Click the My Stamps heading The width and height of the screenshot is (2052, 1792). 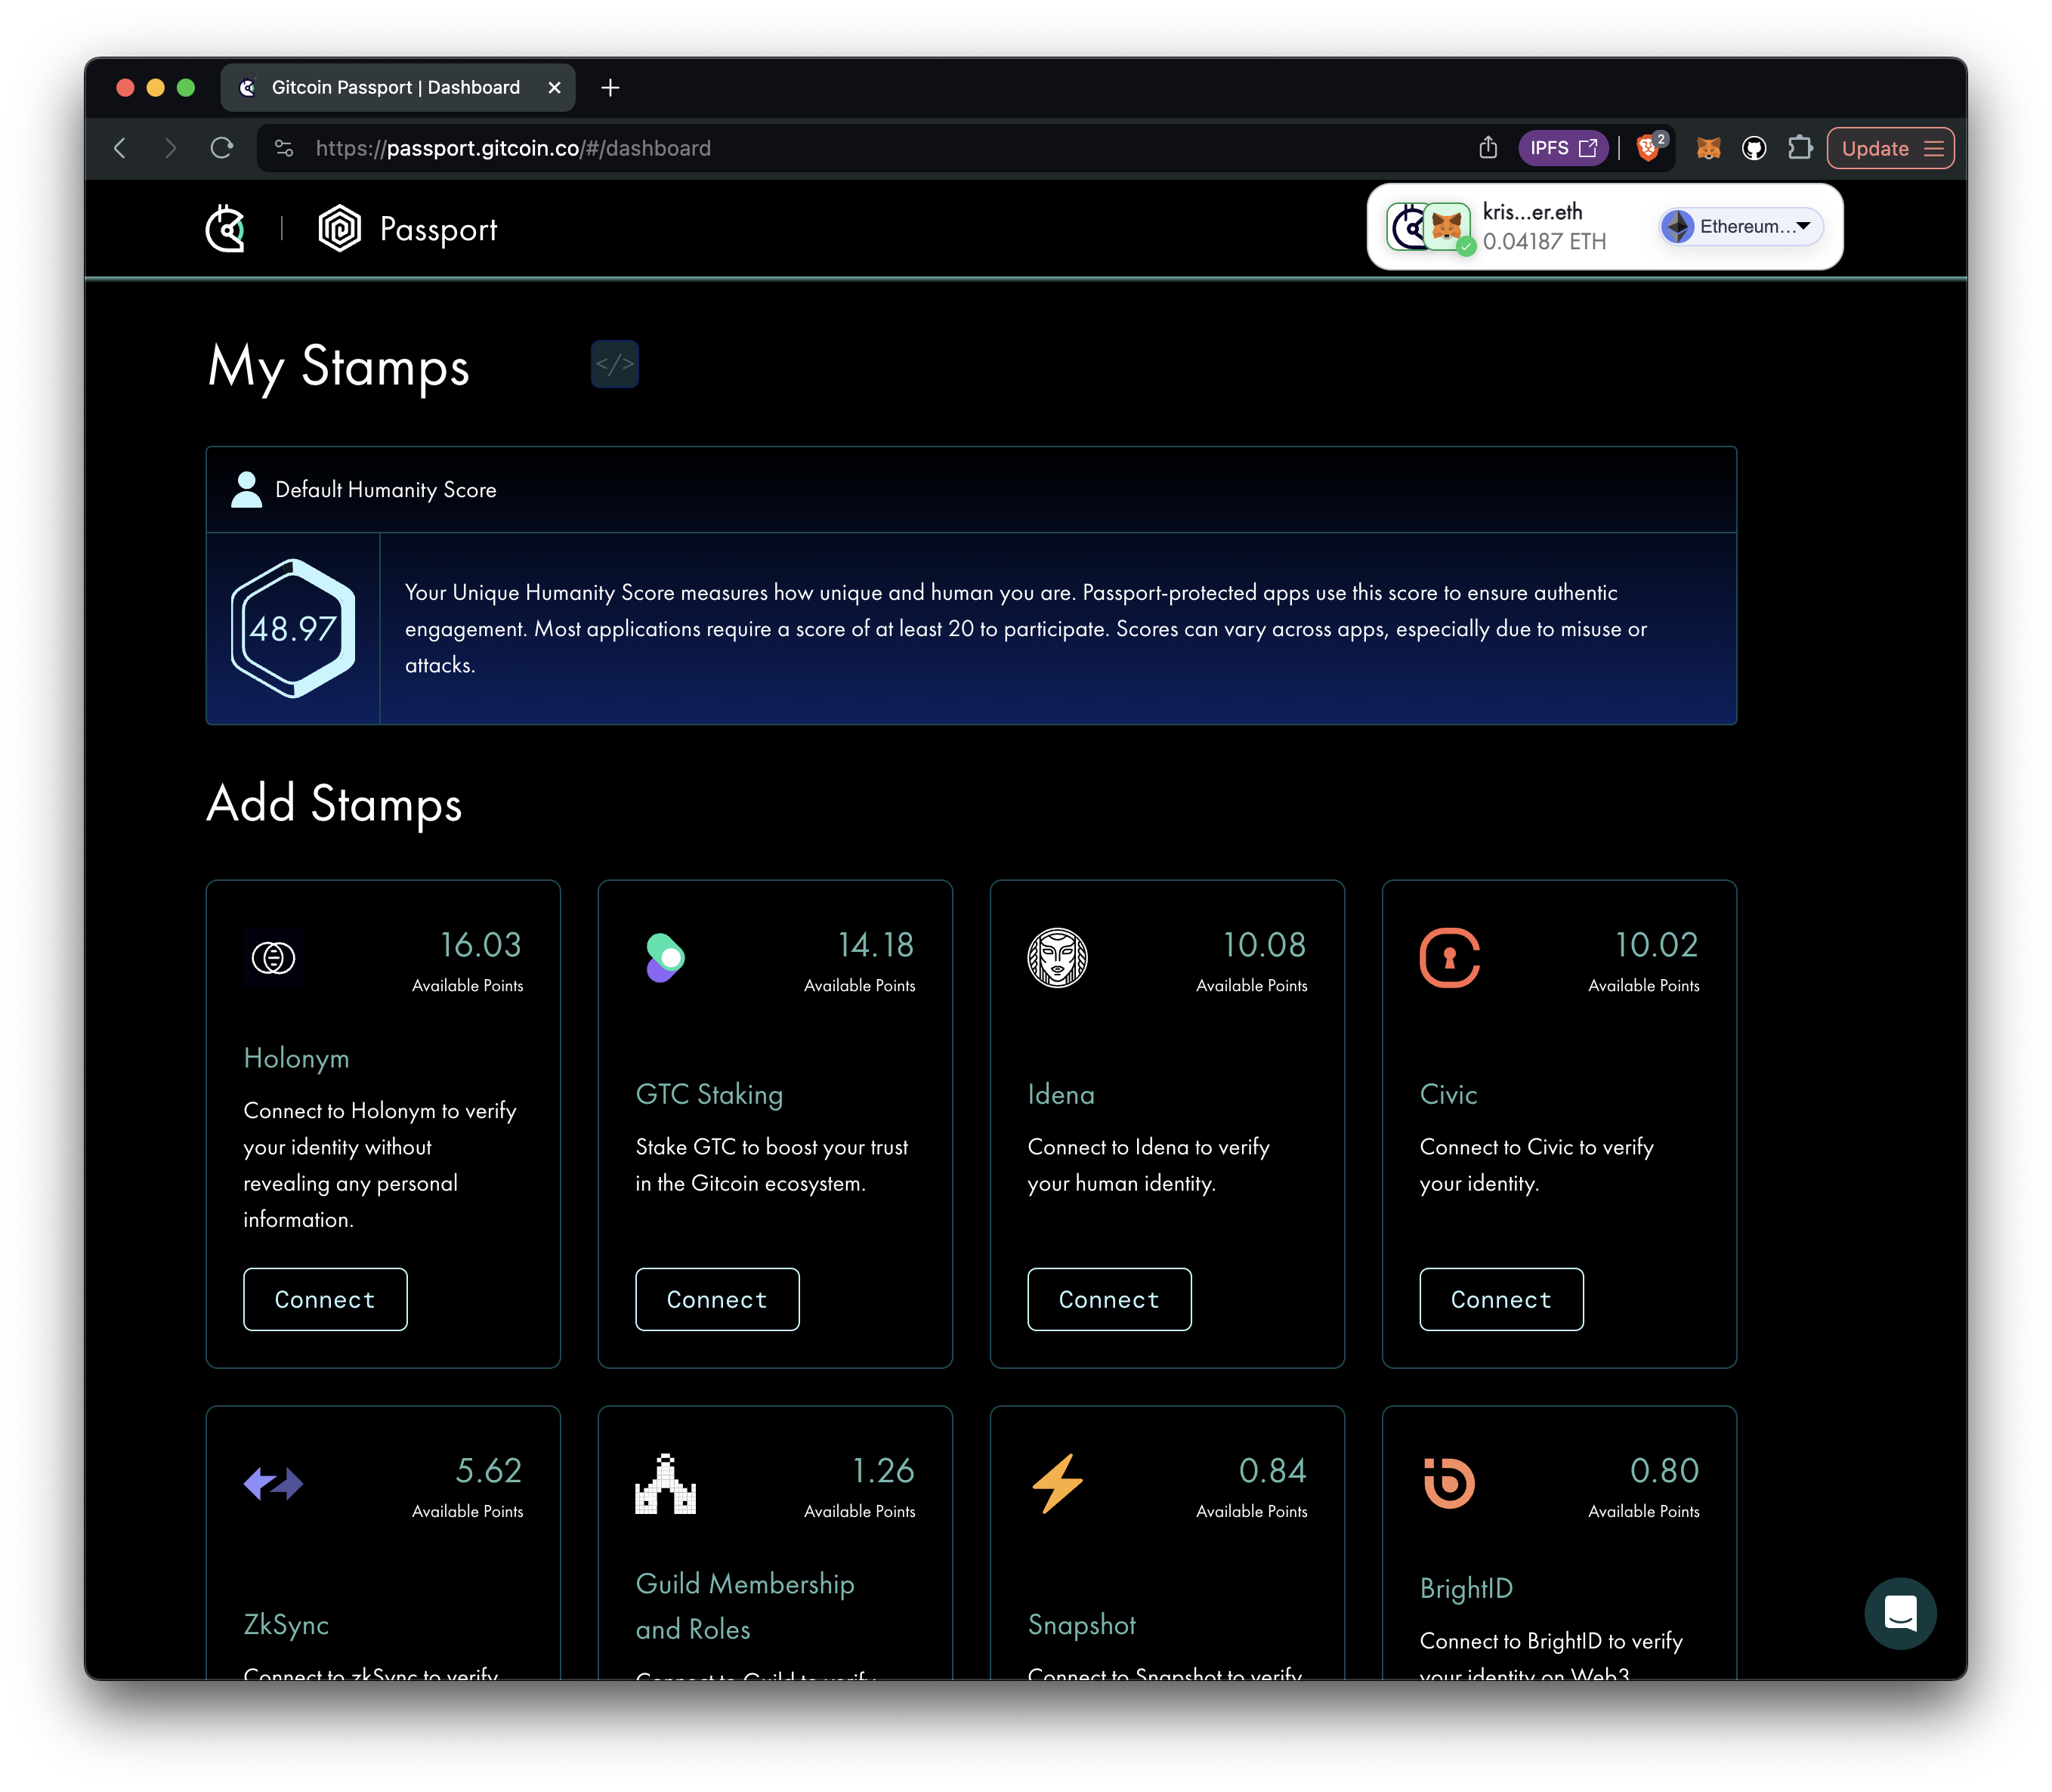click(x=338, y=366)
